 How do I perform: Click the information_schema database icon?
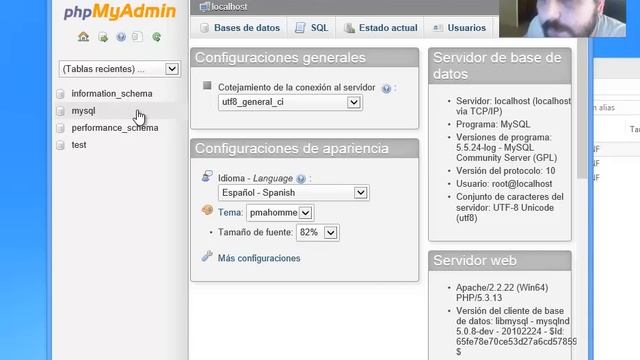(60, 94)
